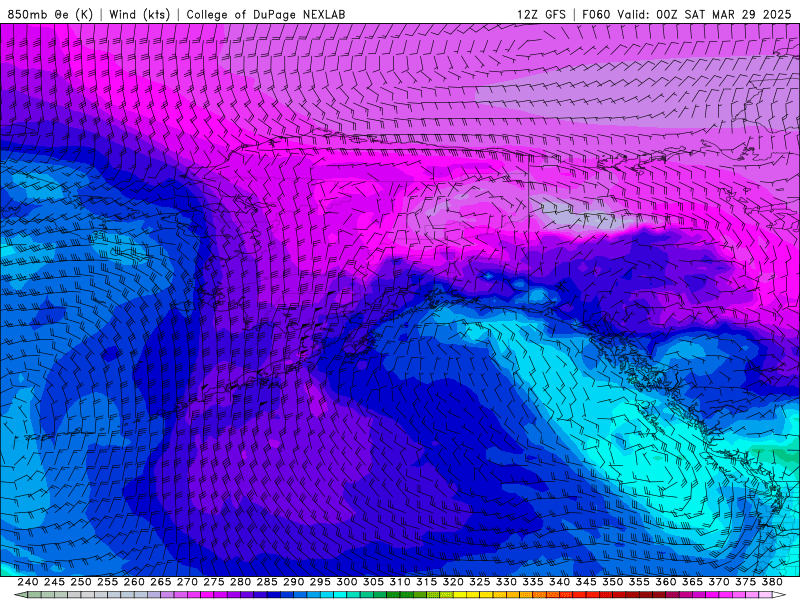The height and width of the screenshot is (600, 800).
Task: Click the 330 legend value
Action: 506,582
